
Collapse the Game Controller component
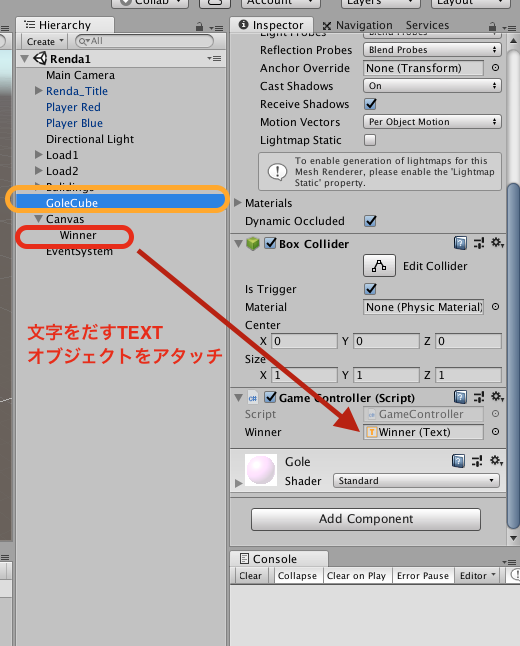click(238, 398)
